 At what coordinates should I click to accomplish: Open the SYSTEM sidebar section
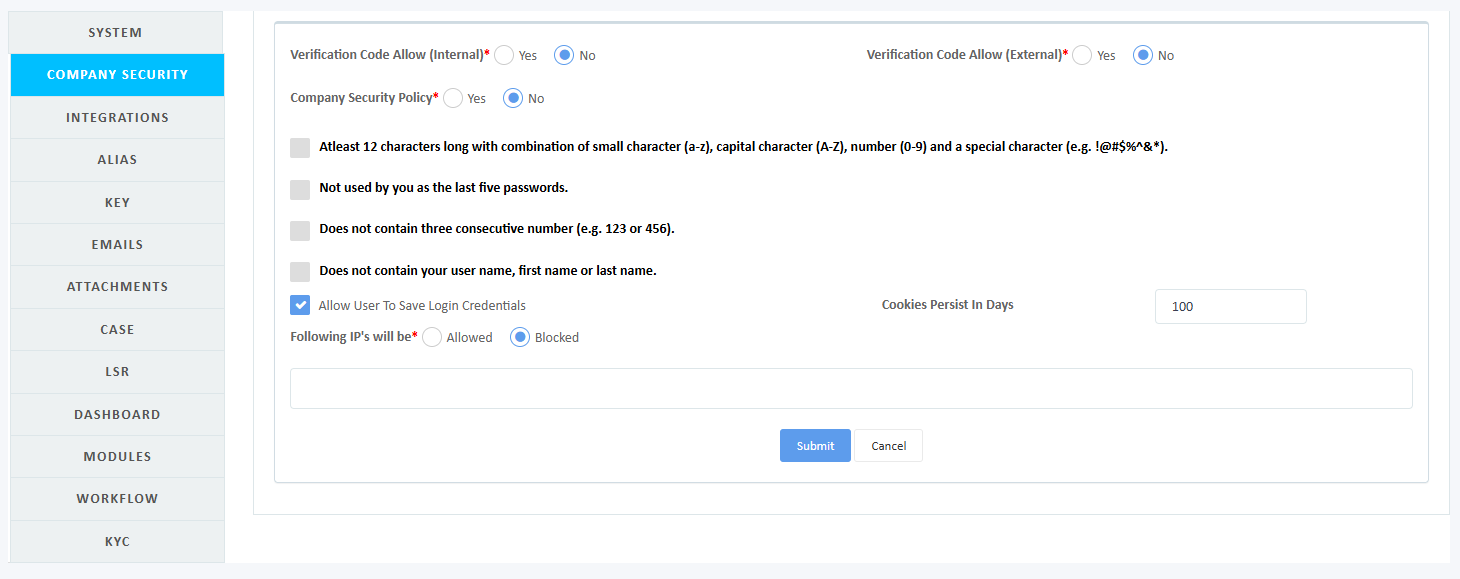117,33
